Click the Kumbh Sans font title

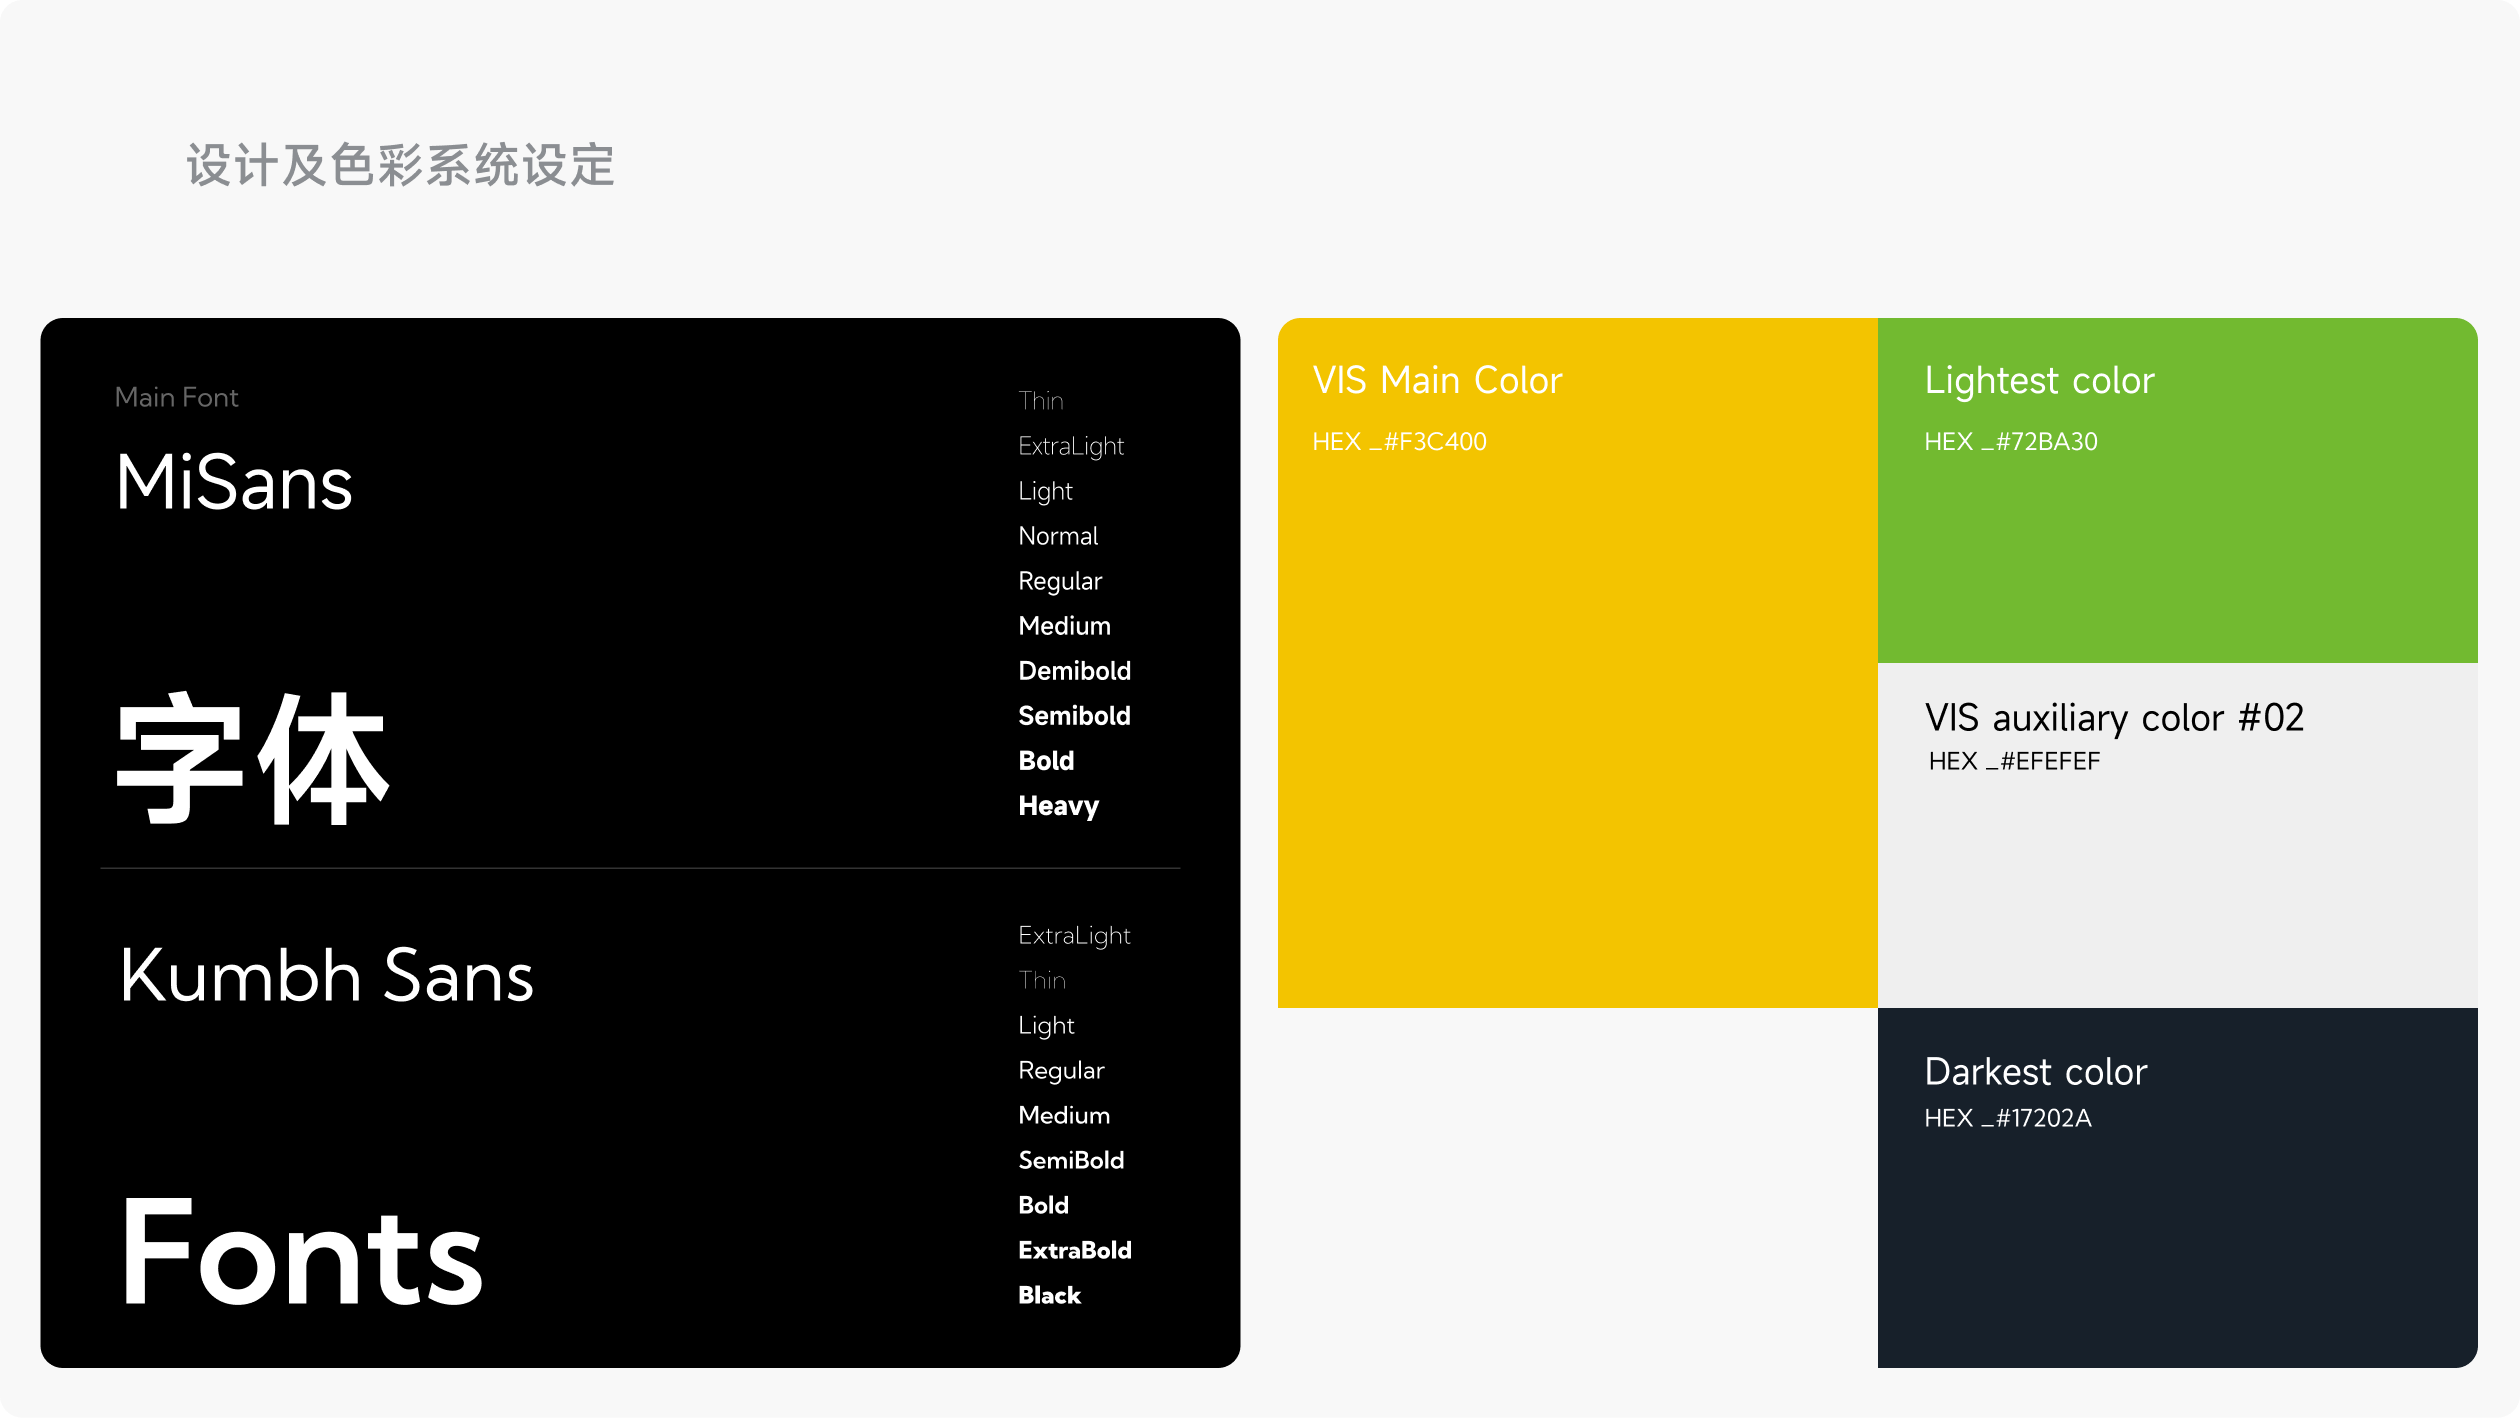pyautogui.click(x=326, y=976)
